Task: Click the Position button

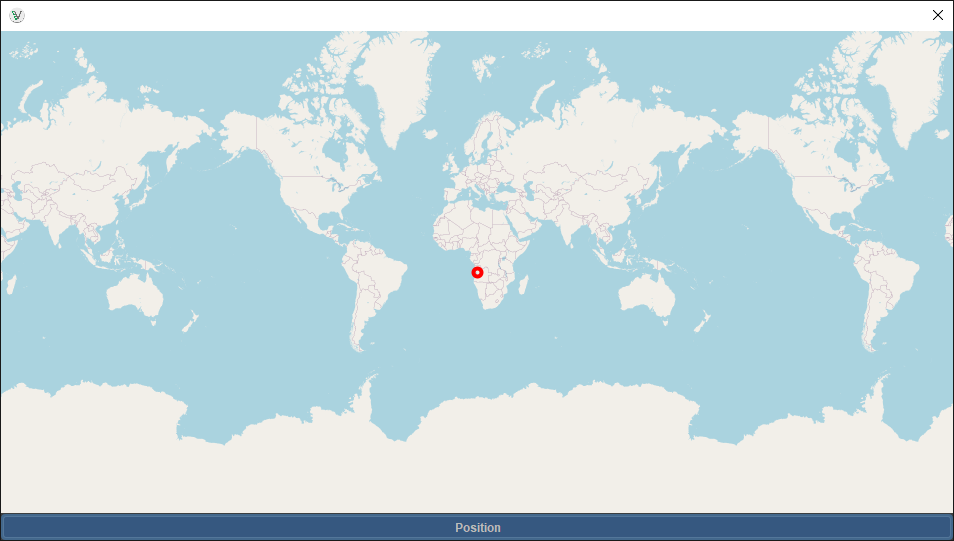Action: [477, 528]
